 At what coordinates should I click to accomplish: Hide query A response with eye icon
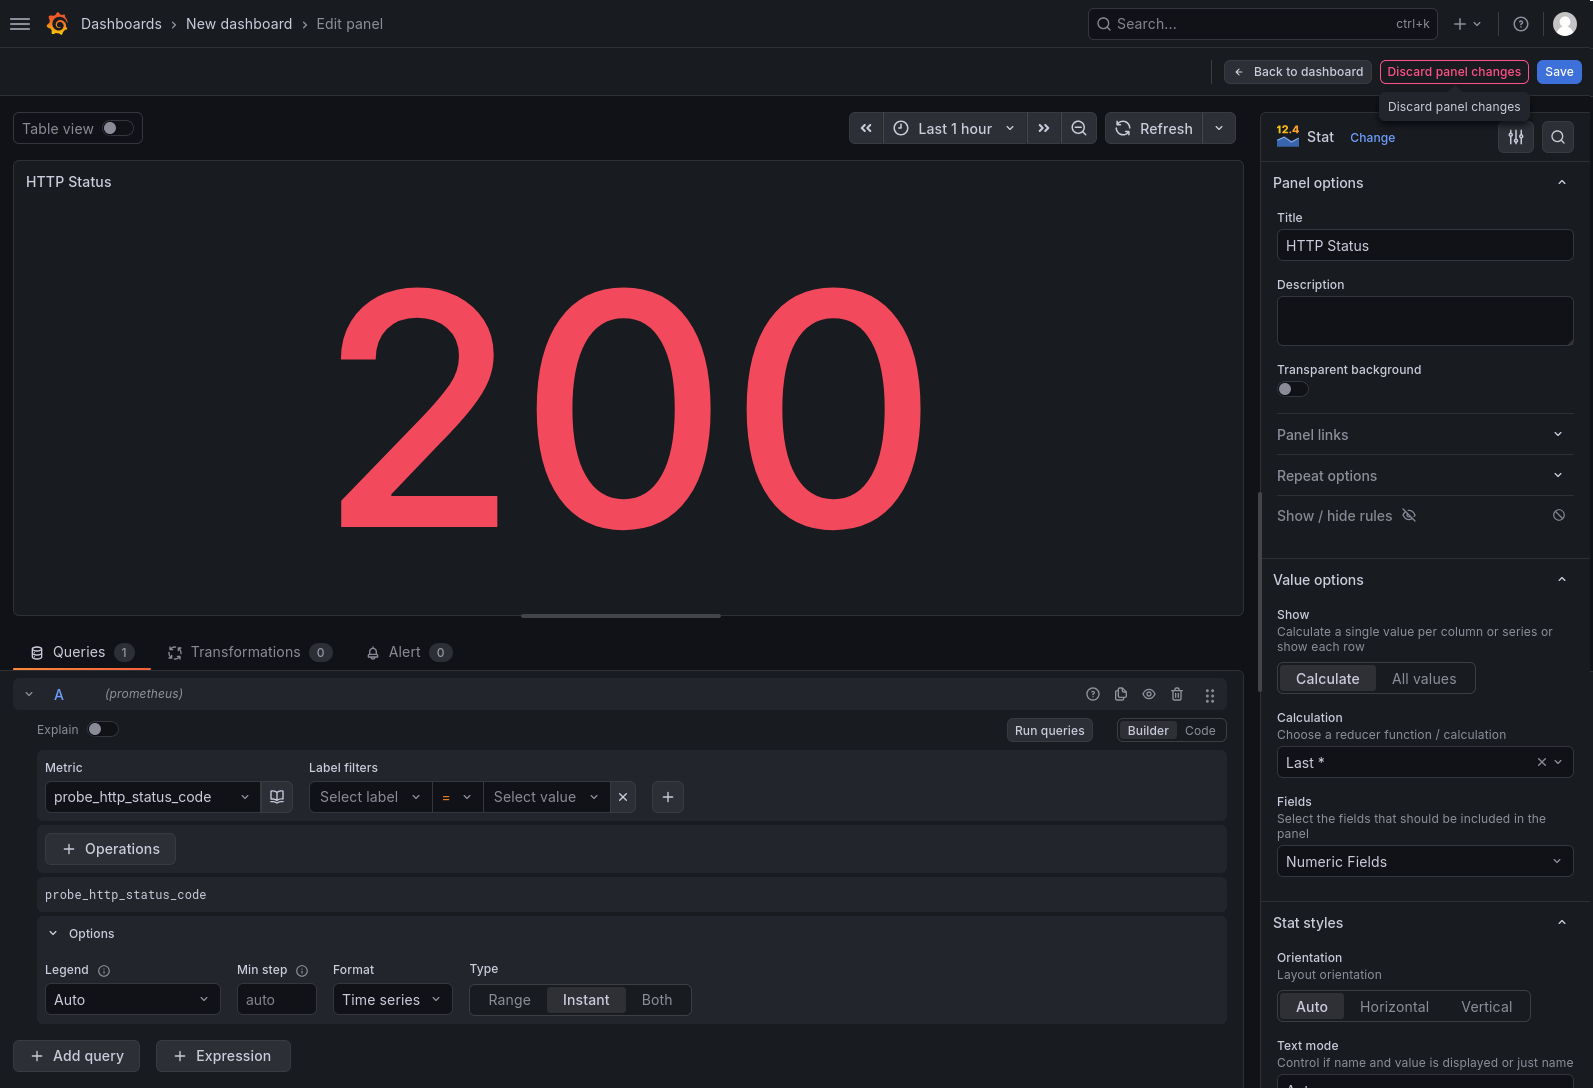pyautogui.click(x=1149, y=694)
